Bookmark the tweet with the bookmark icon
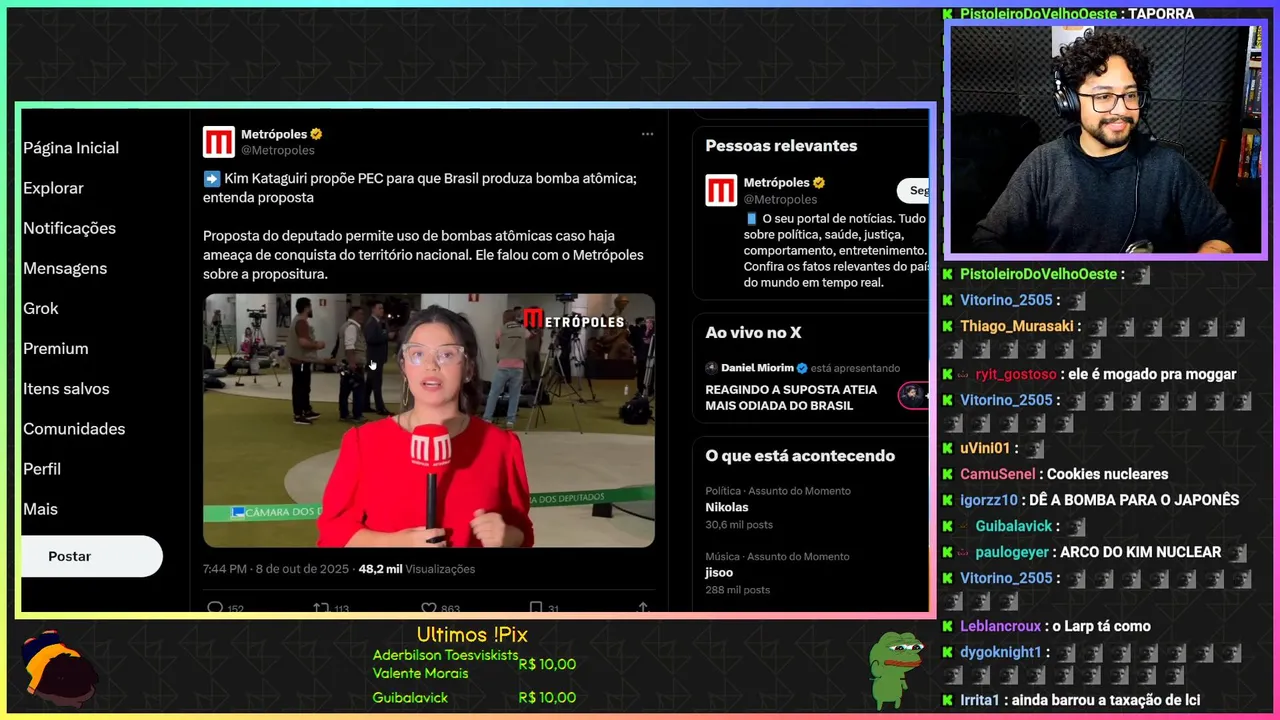This screenshot has width=1280, height=720. [536, 608]
